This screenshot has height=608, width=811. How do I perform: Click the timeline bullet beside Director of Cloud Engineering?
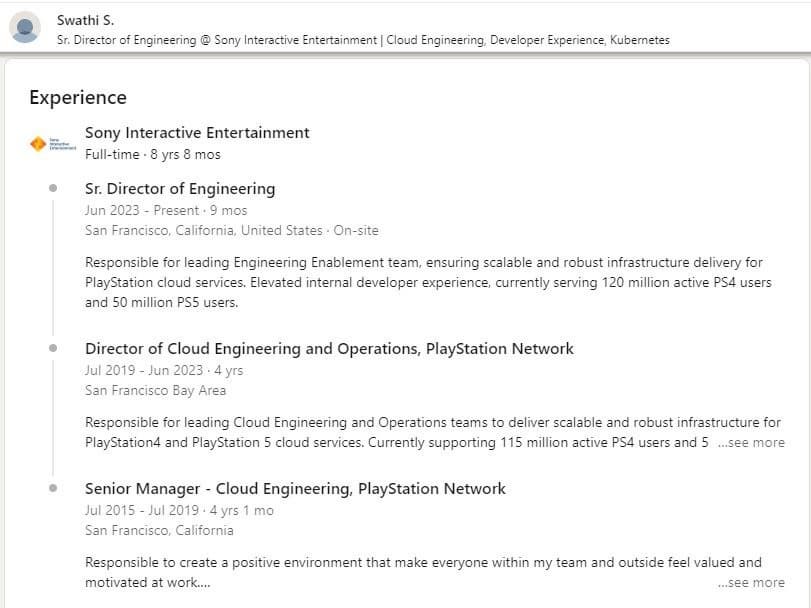(52, 348)
